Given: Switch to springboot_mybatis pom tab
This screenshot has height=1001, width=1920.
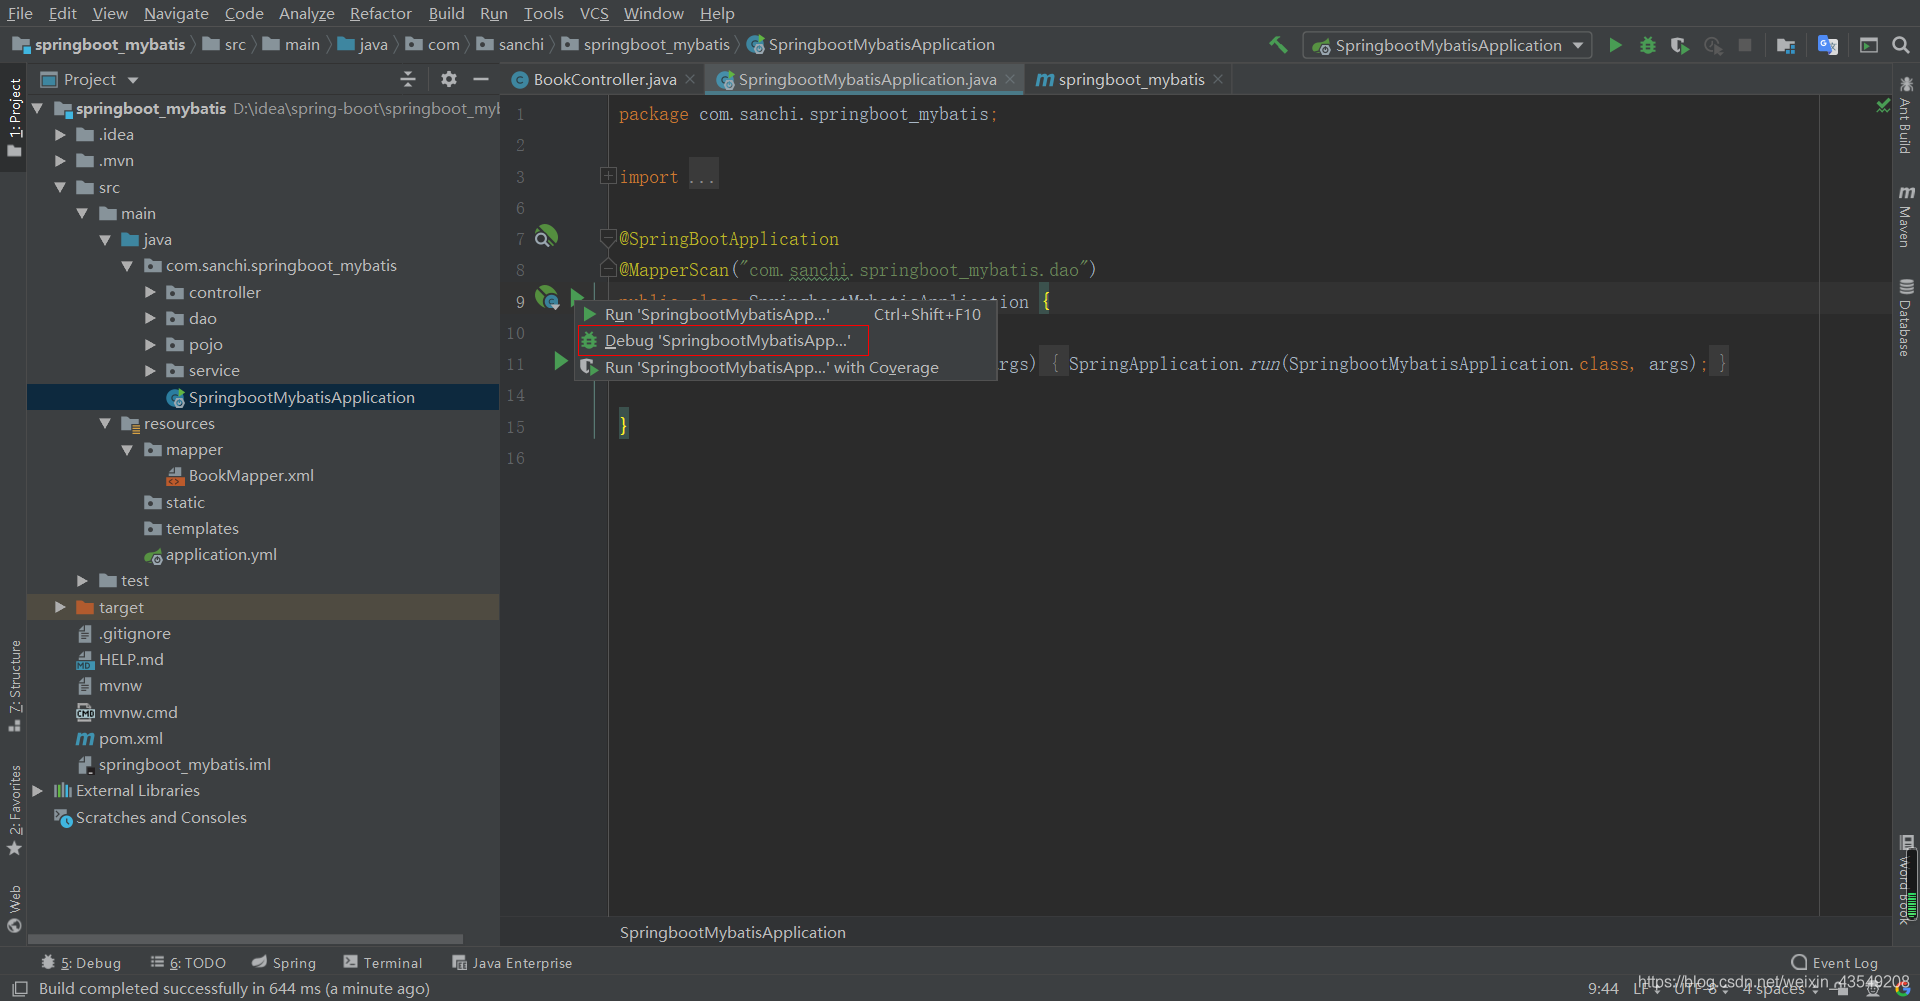Looking at the screenshot, I should [x=1131, y=79].
